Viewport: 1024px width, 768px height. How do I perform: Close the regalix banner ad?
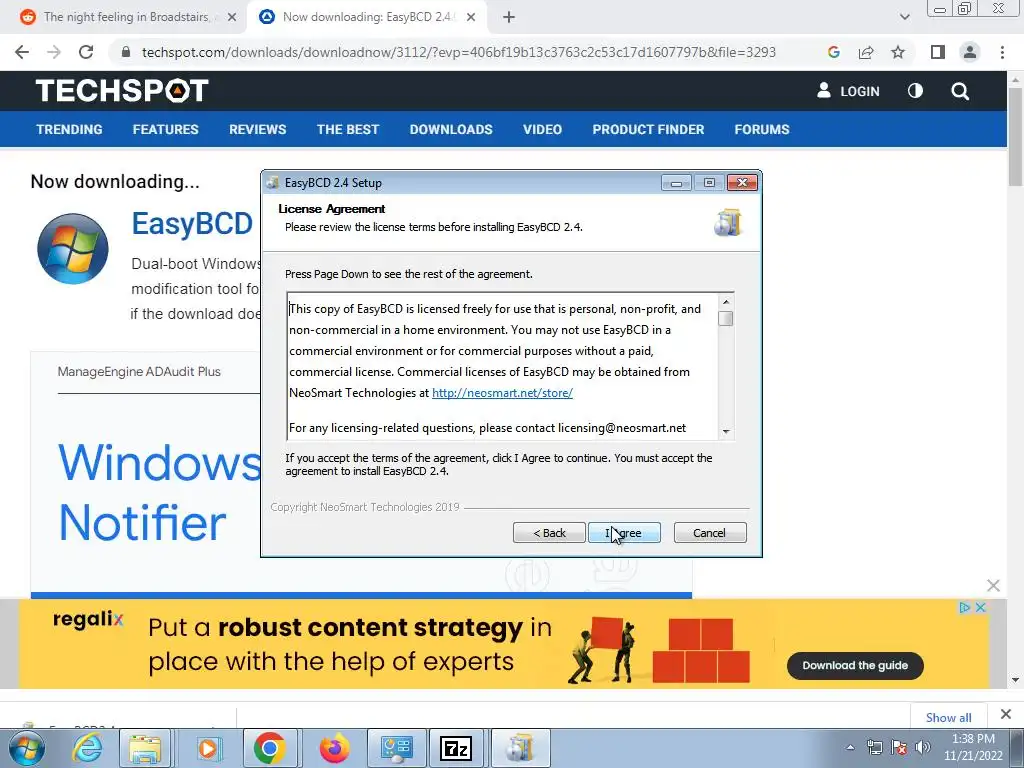click(x=980, y=607)
